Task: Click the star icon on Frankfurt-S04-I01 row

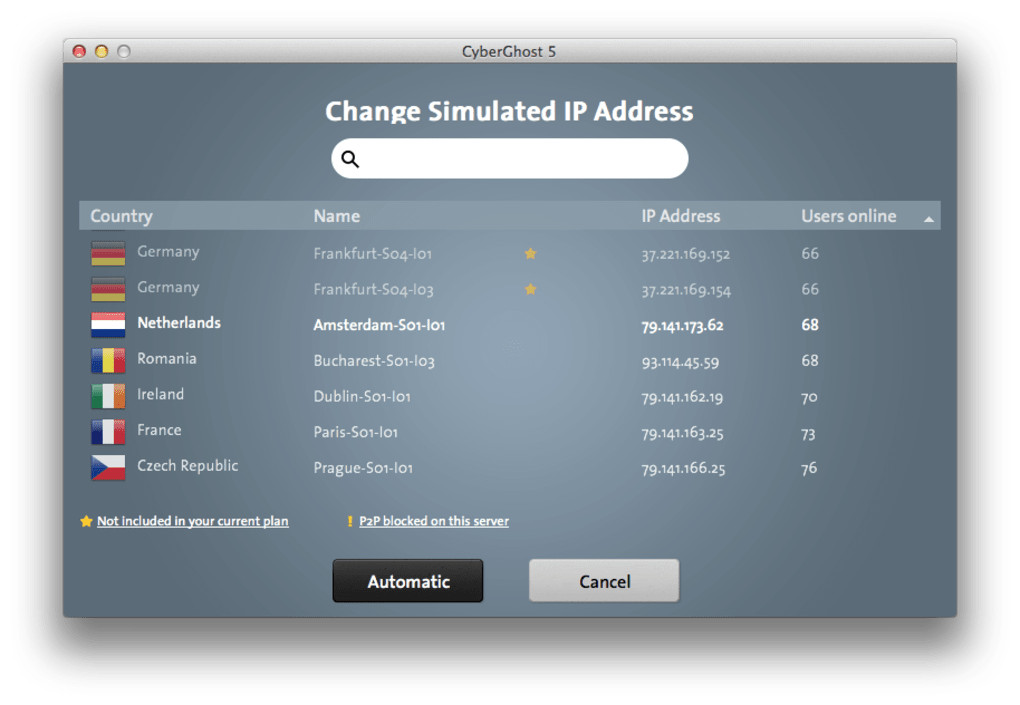Action: pyautogui.click(x=531, y=254)
